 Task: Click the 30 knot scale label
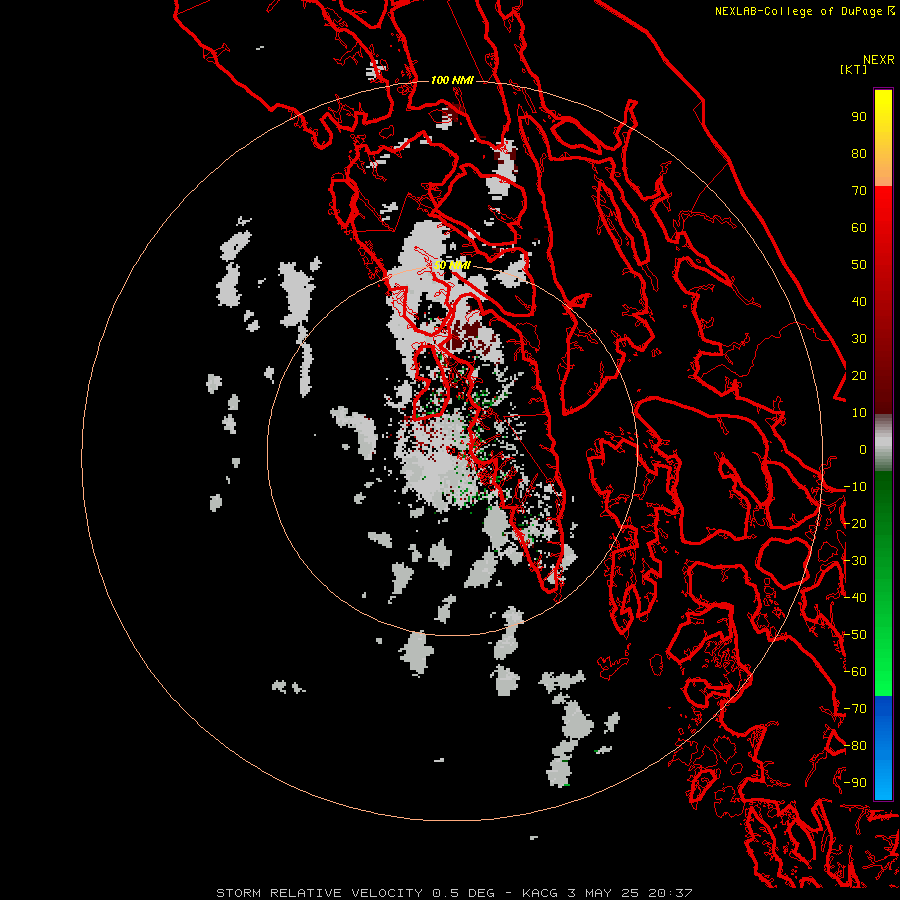coord(859,339)
